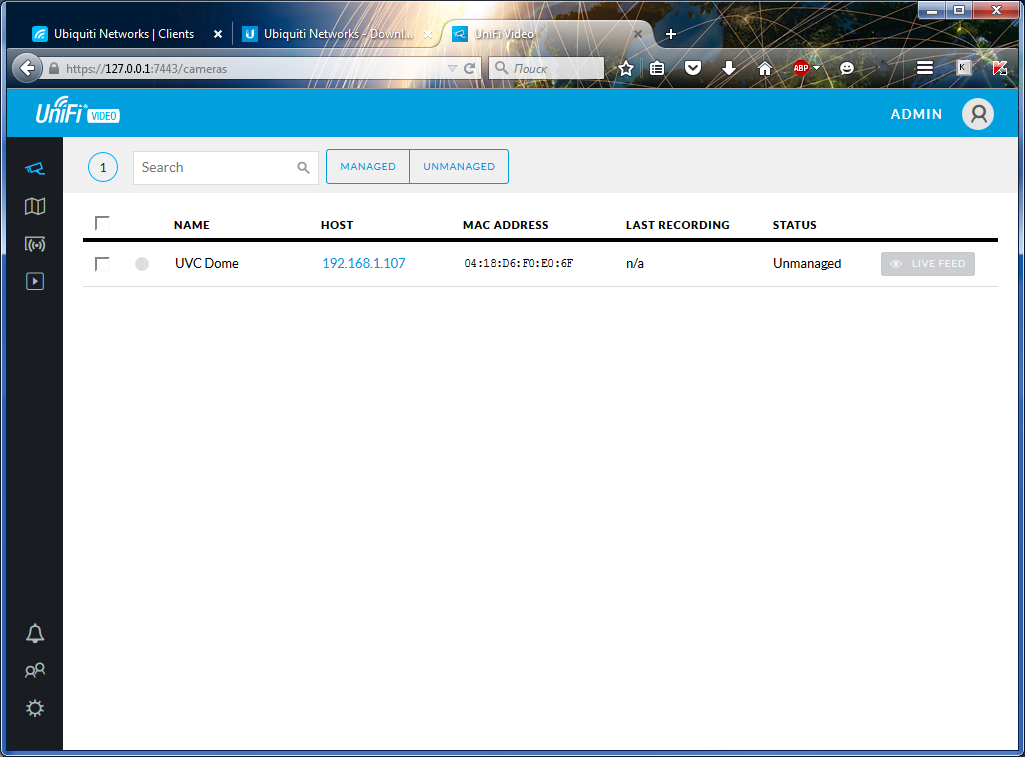This screenshot has width=1025, height=757.
Task: Select the UVC Dome row checkbox
Action: click(102, 264)
